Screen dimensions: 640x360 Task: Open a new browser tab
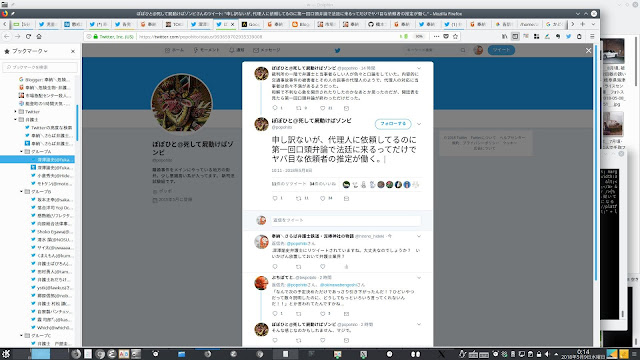(x=583, y=24)
